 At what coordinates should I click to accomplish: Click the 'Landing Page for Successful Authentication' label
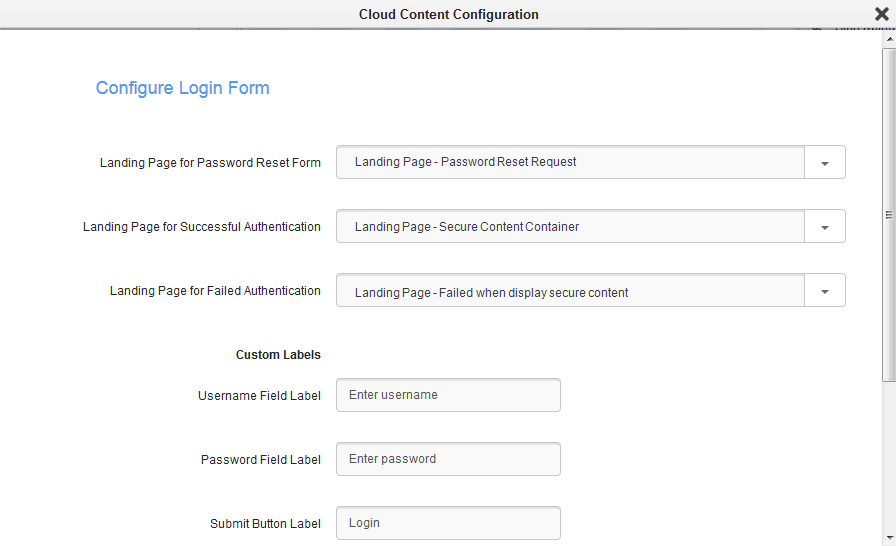pos(202,227)
